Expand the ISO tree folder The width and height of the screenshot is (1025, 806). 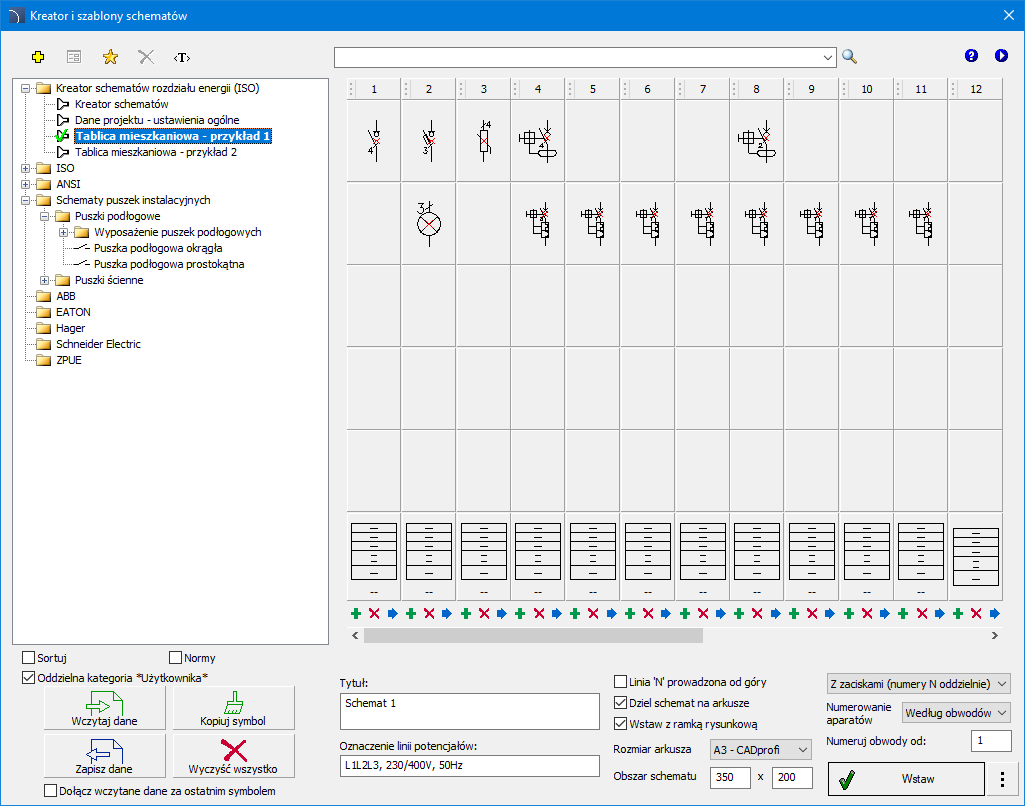(x=25, y=168)
